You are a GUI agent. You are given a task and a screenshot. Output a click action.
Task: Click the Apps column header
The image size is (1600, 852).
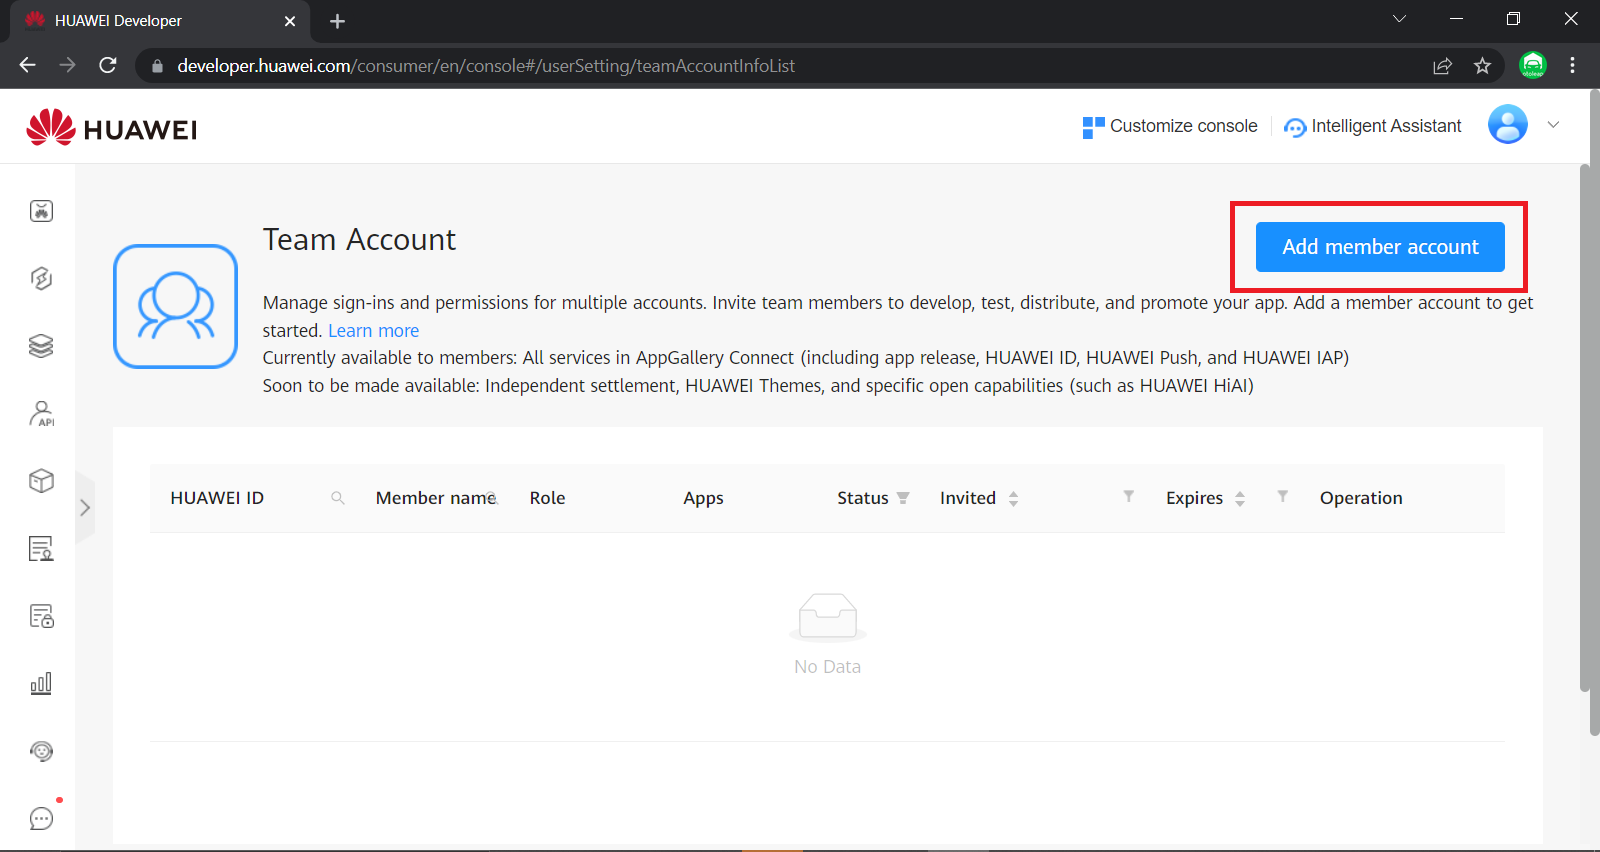pos(703,498)
